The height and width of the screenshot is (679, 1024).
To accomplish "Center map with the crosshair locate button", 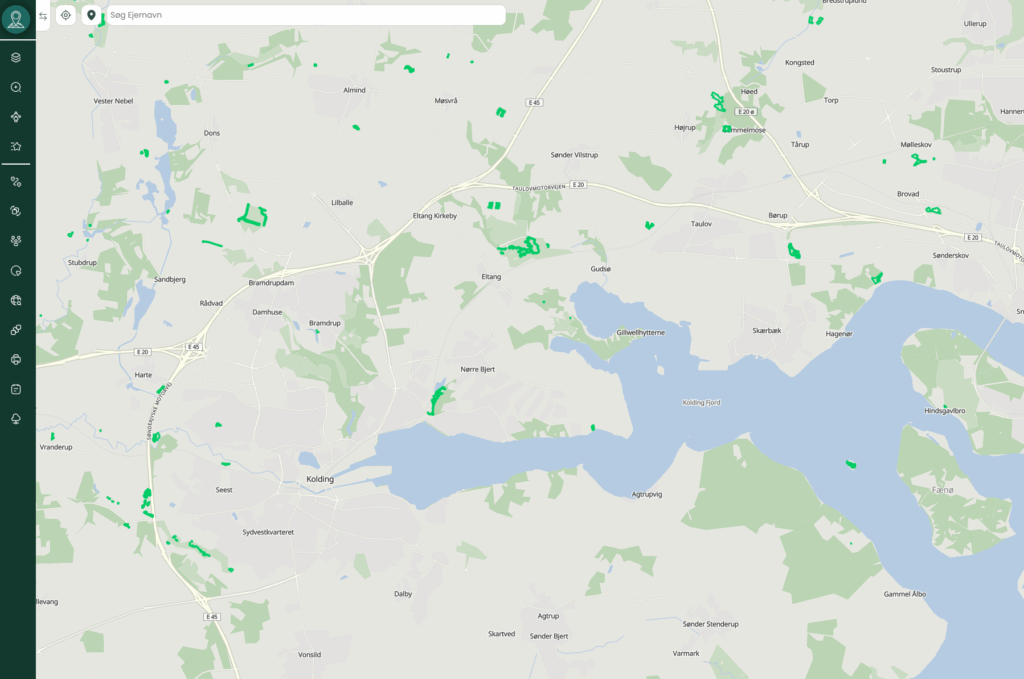I will pyautogui.click(x=66, y=15).
